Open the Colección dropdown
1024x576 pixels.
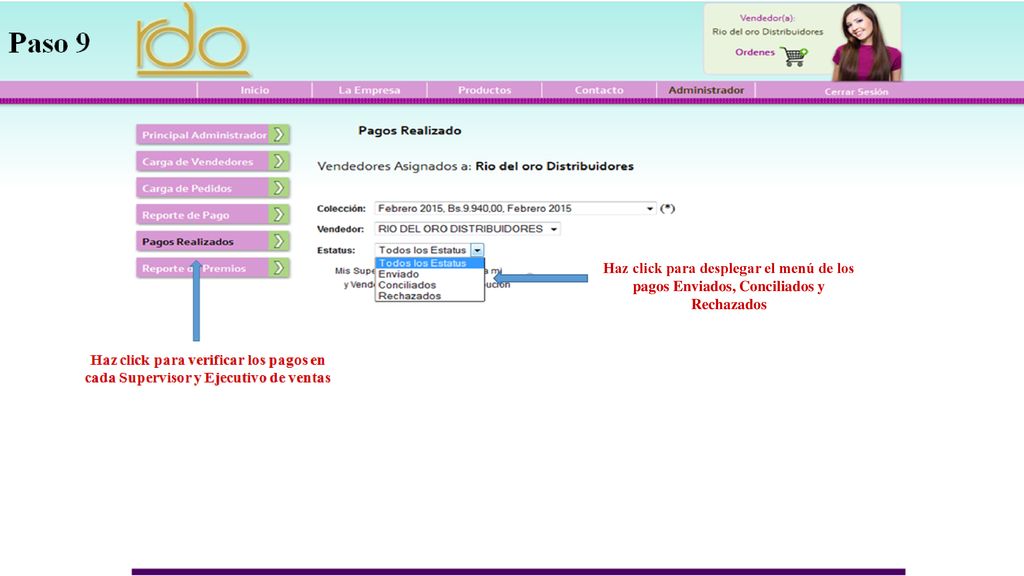(515, 208)
